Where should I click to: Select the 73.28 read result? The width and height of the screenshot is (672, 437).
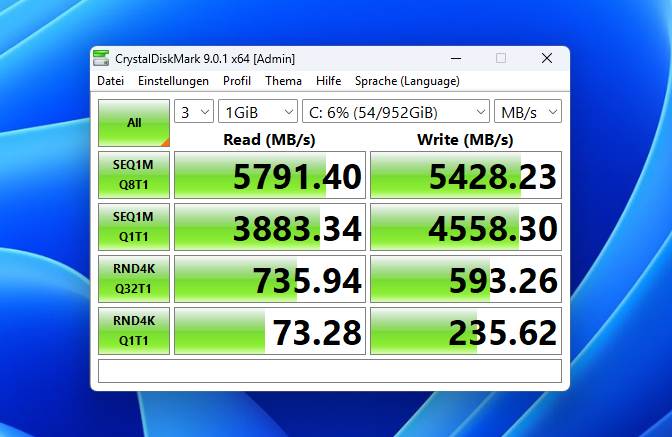coord(270,331)
